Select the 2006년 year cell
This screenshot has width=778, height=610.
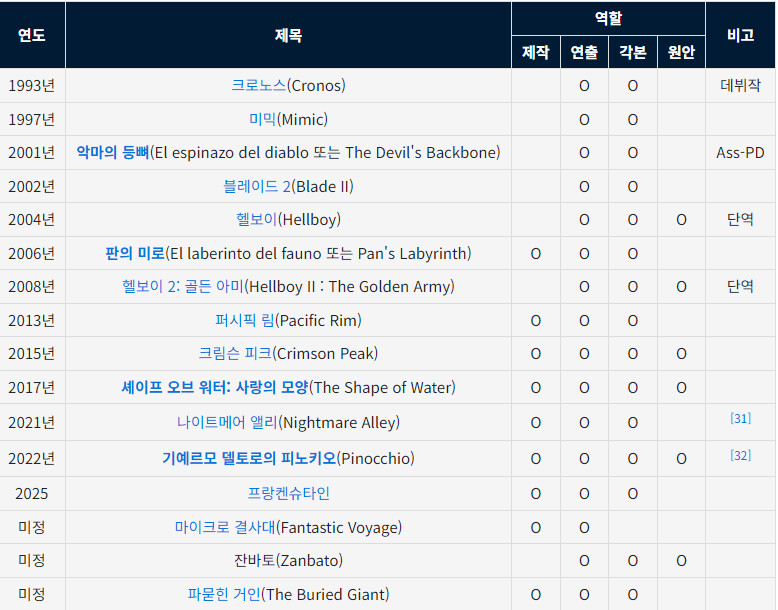(x=32, y=254)
